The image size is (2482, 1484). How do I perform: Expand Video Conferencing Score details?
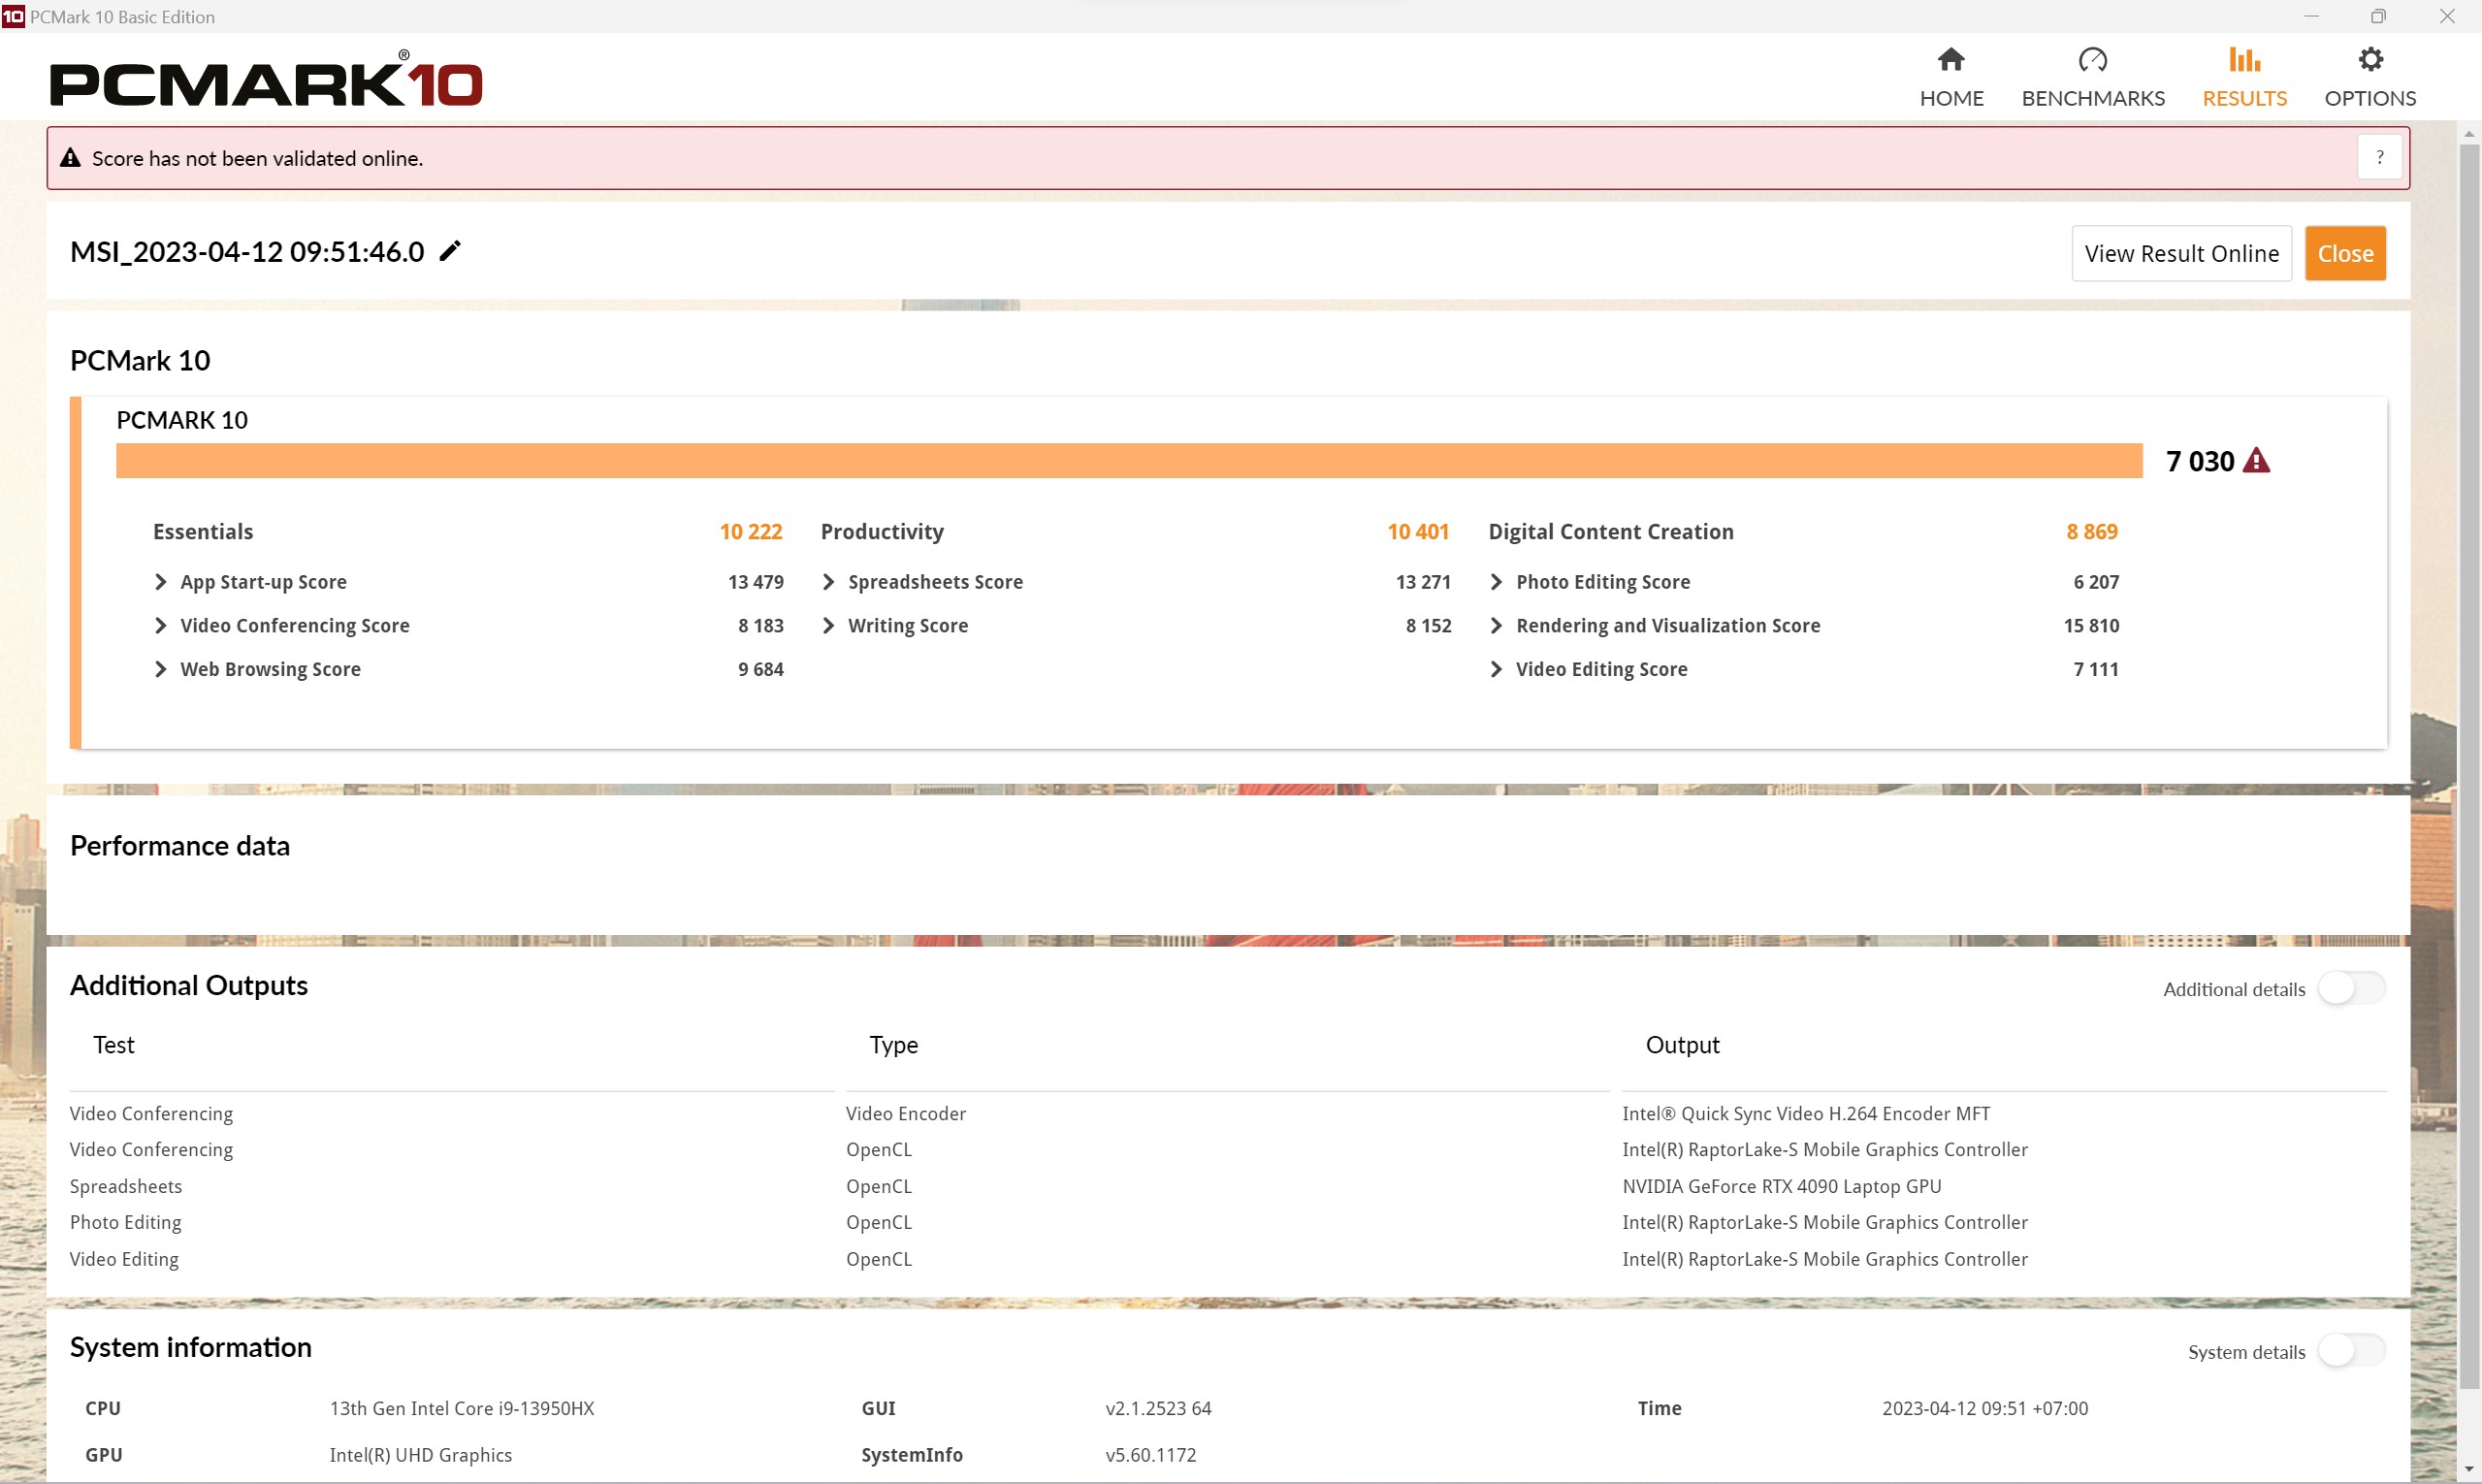(x=160, y=626)
